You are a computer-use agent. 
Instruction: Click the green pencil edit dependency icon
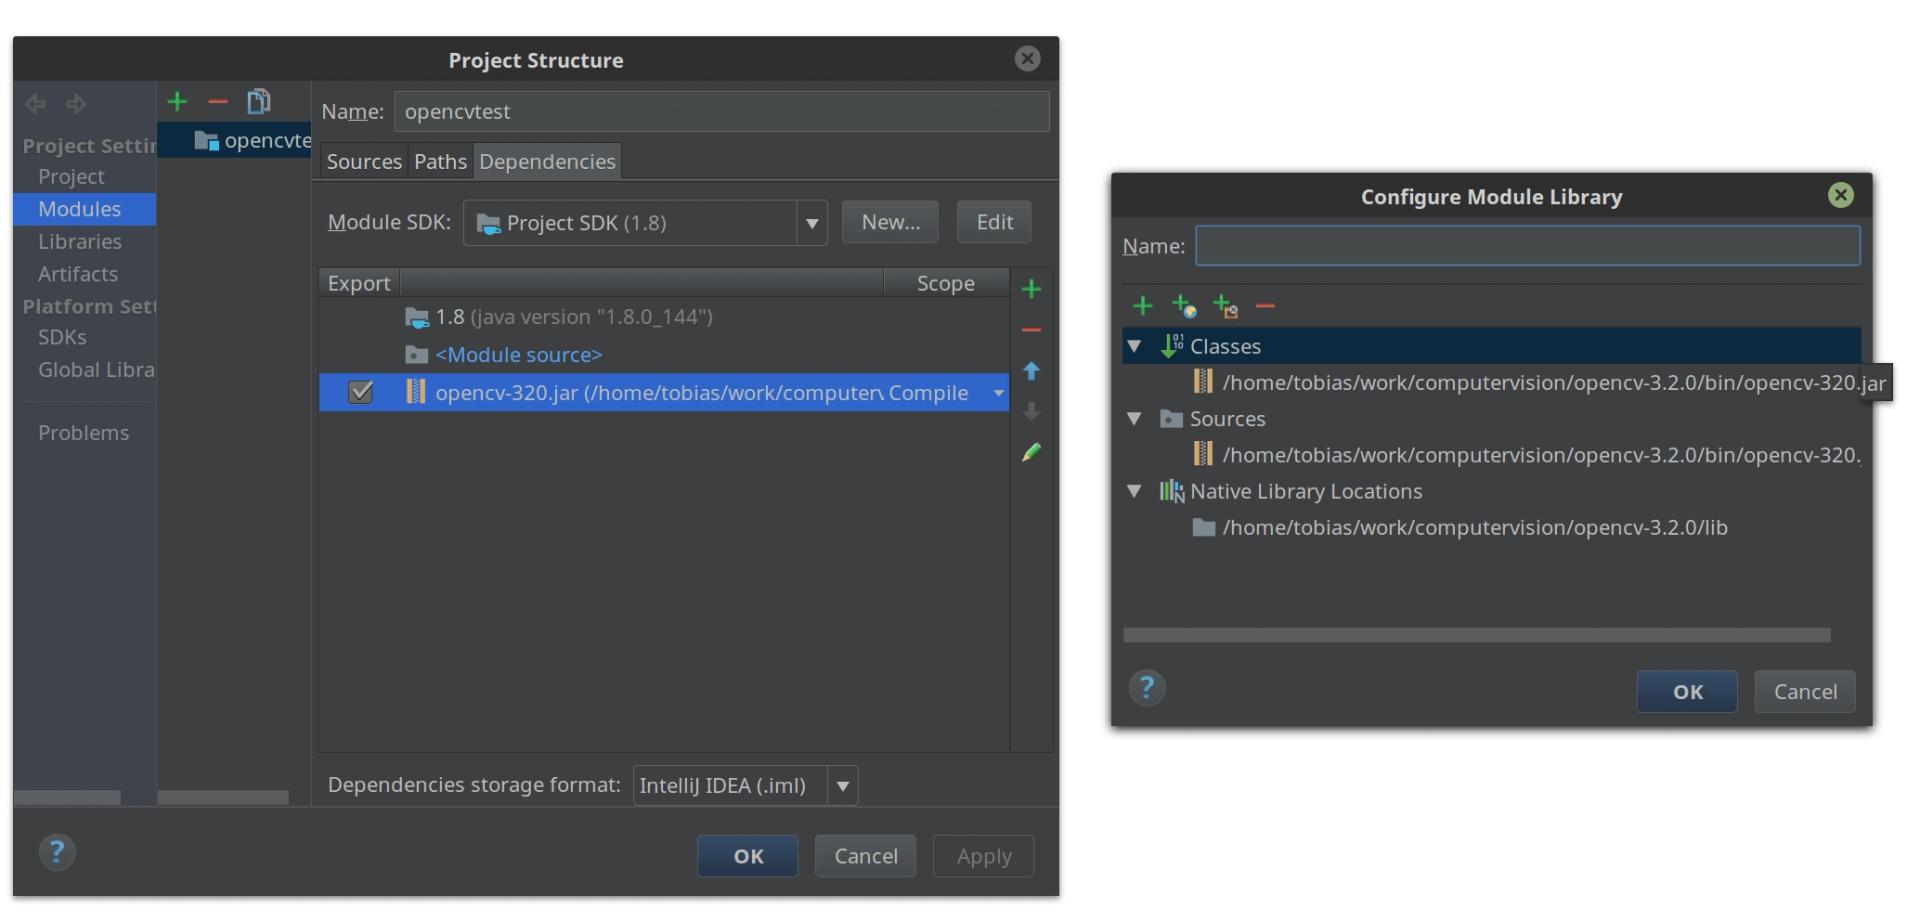click(1031, 453)
